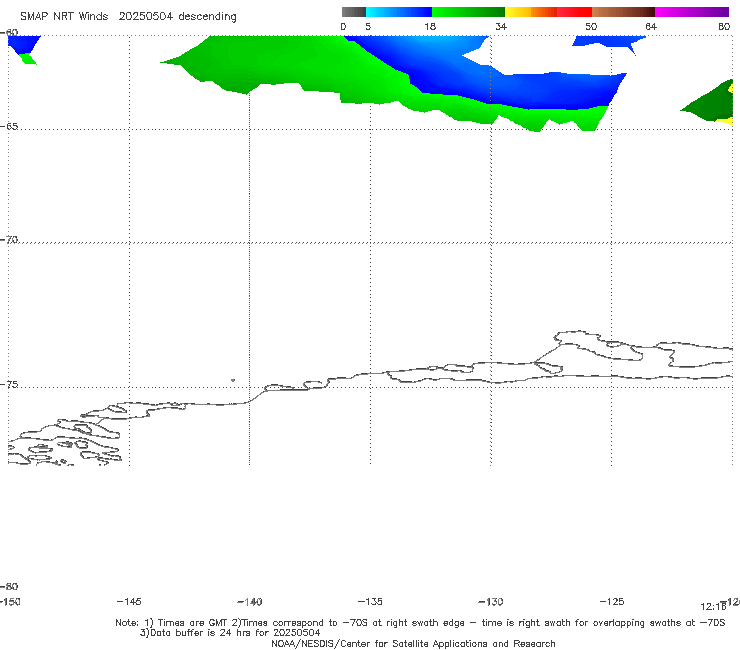Click the note line starting 'Note: 1) Times are GMT'
The width and height of the screenshot is (740, 650).
coord(420,623)
